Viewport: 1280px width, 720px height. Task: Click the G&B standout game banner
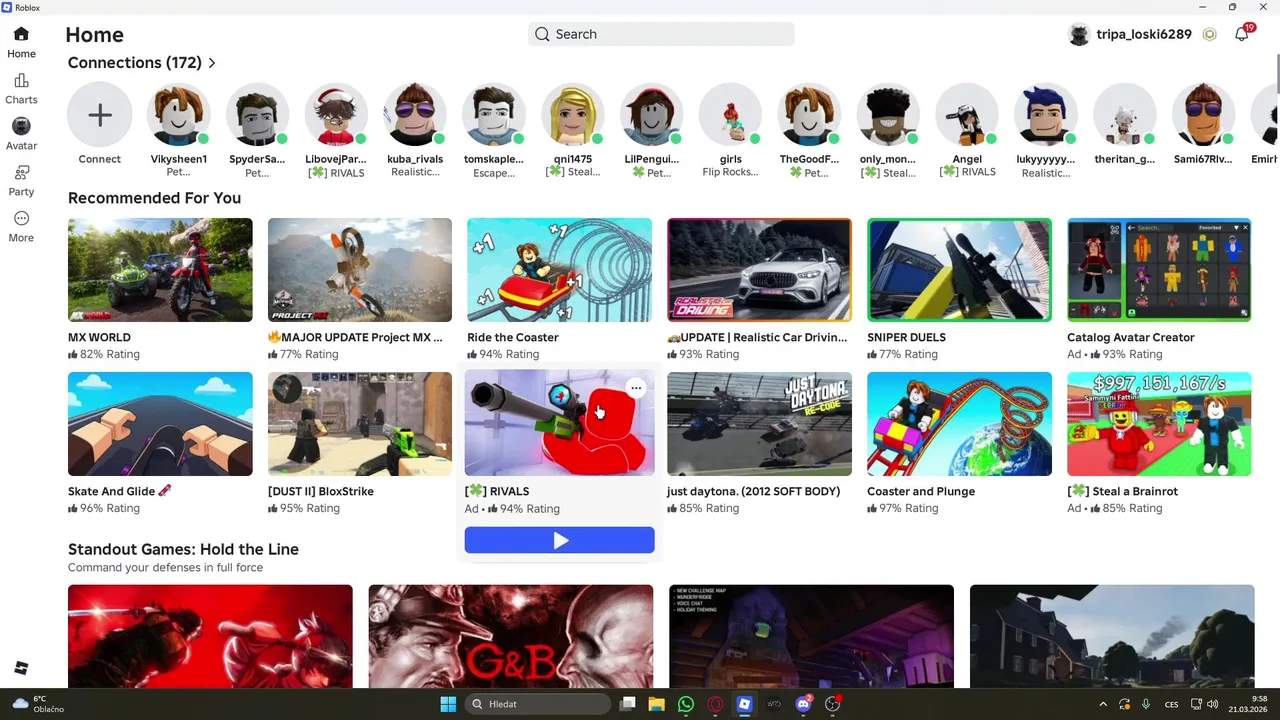click(511, 636)
